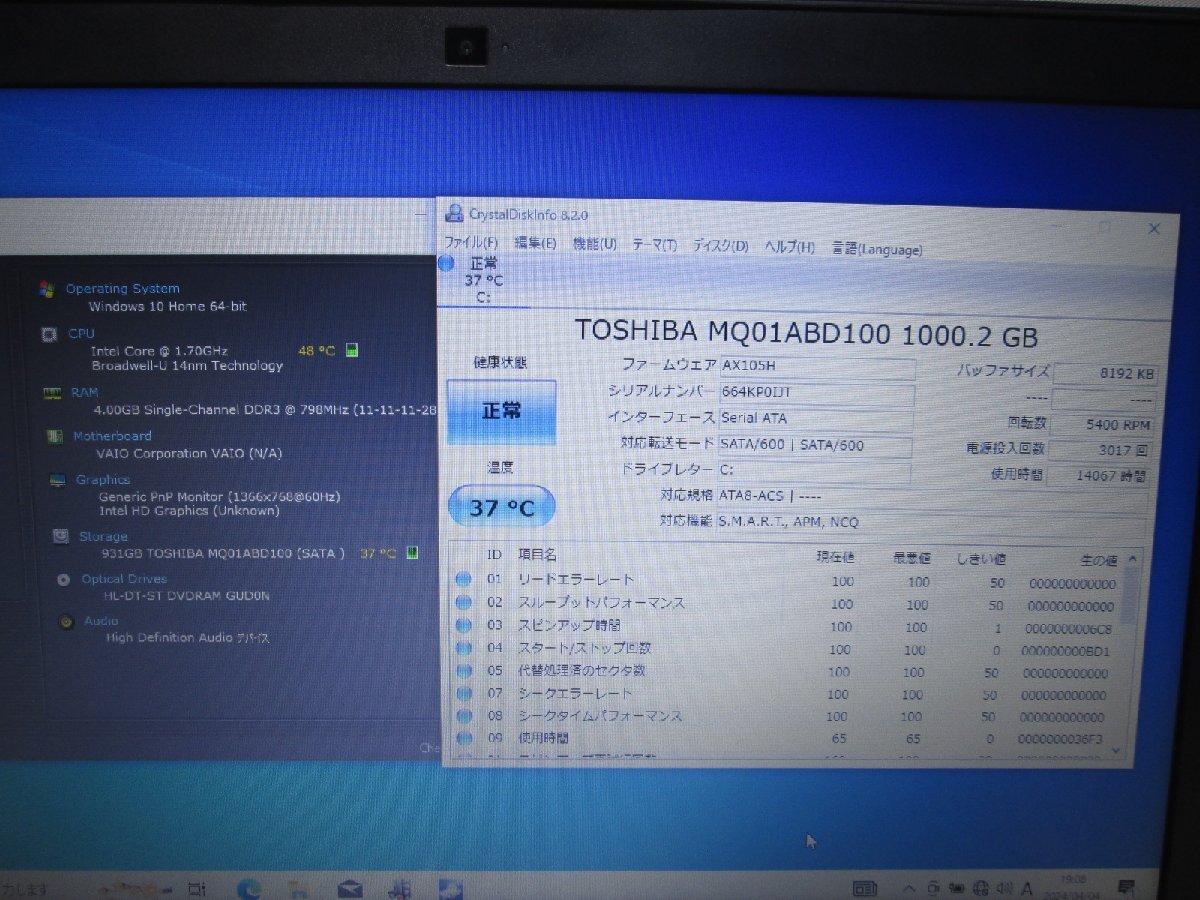Screen dimensions: 1200x900
Task: Click the disc icon beside Optical Drives
Action: click(63, 579)
